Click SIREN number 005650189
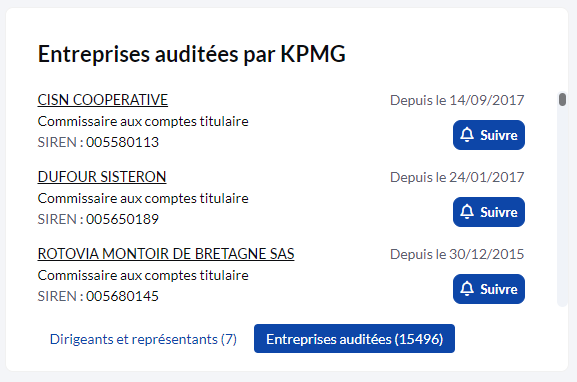 (122, 219)
